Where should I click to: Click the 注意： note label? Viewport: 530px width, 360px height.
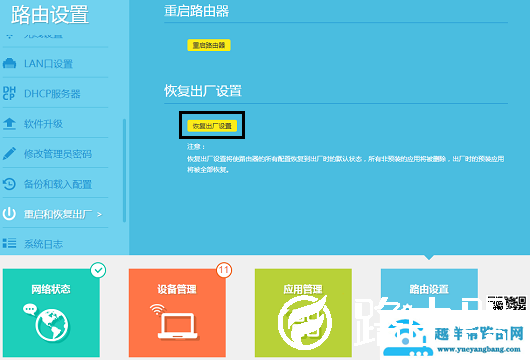(196, 147)
